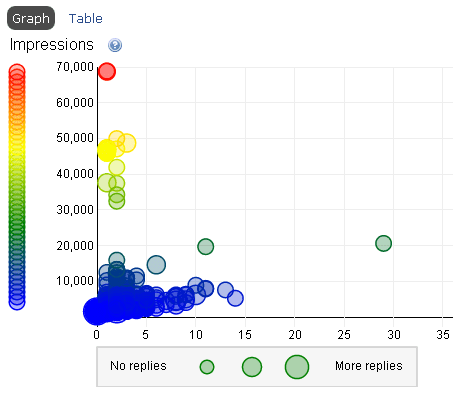Select the smallest legend circle beside No replies
Image resolution: width=453 pixels, height=398 pixels.
[x=207, y=367]
